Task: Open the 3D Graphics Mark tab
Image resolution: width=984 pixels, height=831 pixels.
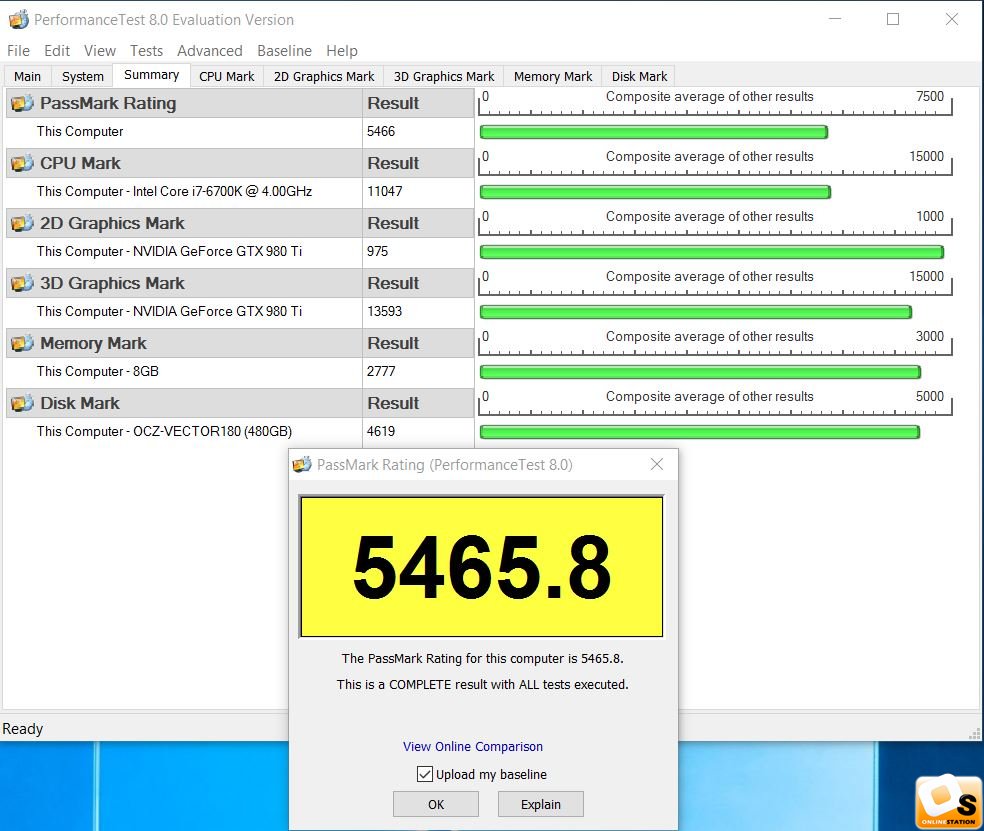Action: 444,77
